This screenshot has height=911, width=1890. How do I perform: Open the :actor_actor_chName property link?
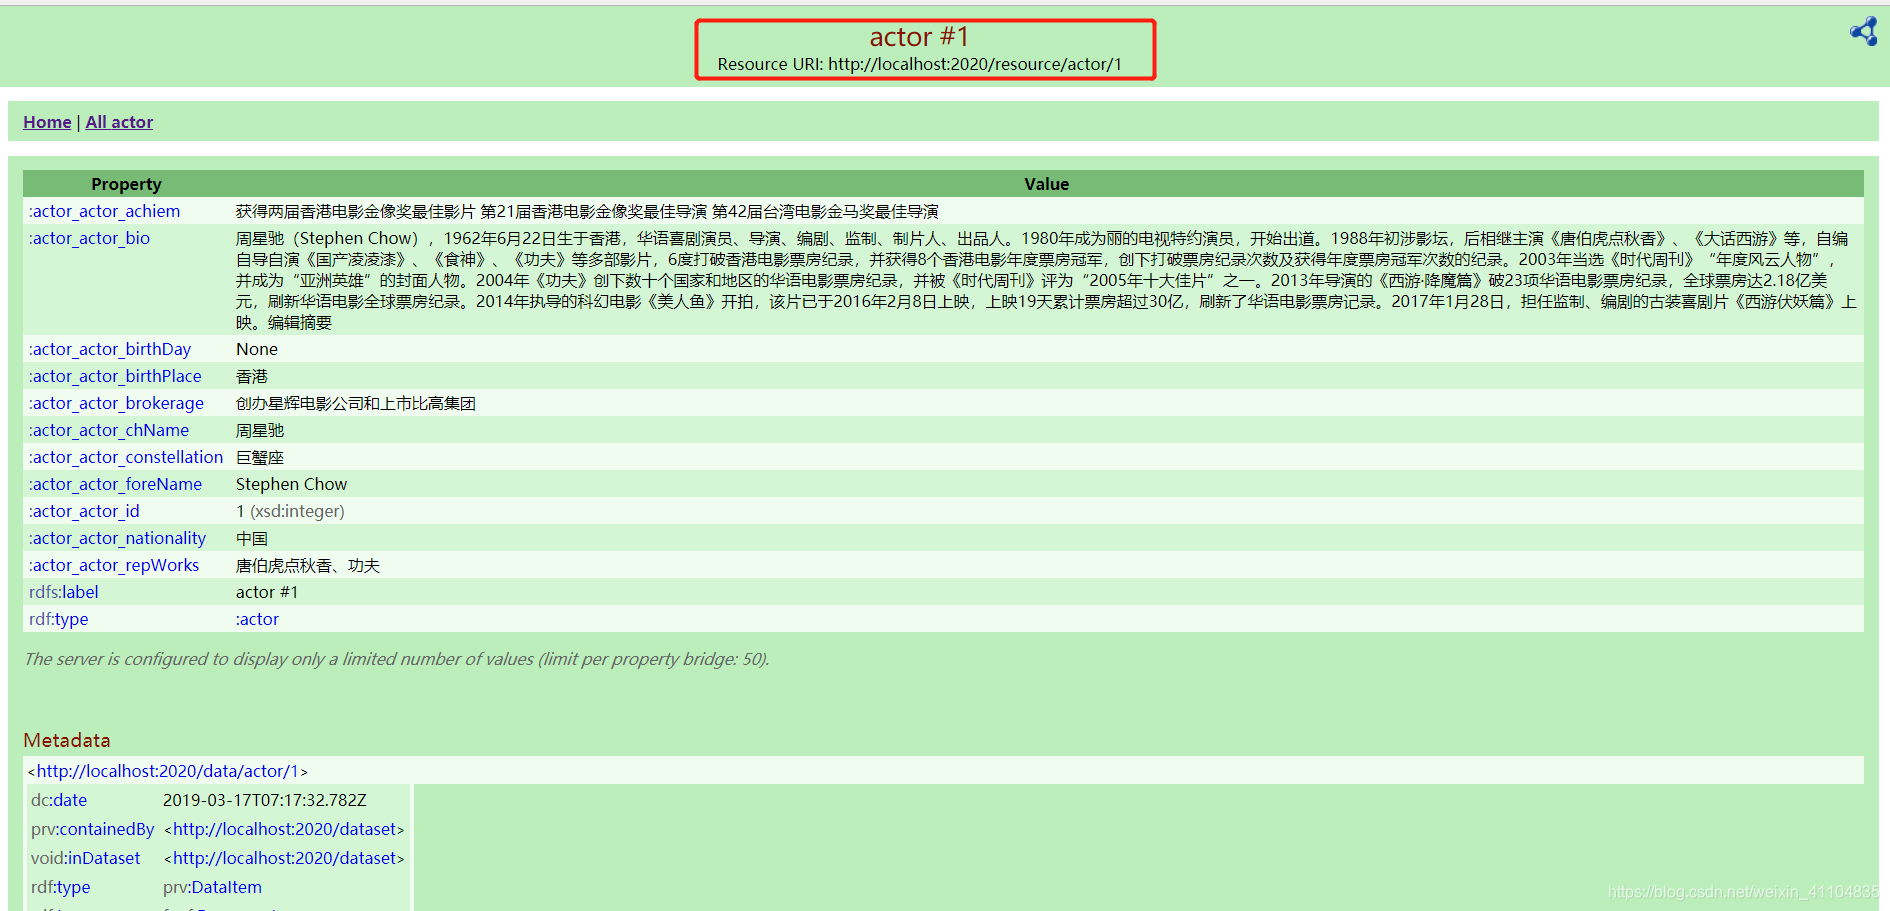point(109,430)
